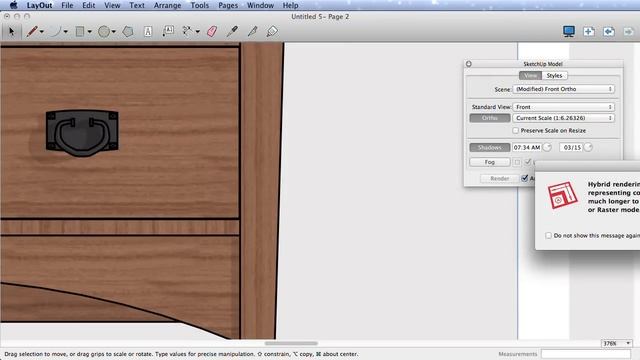Choose the red pencil Line tool
640x360 pixels.
click(32, 31)
